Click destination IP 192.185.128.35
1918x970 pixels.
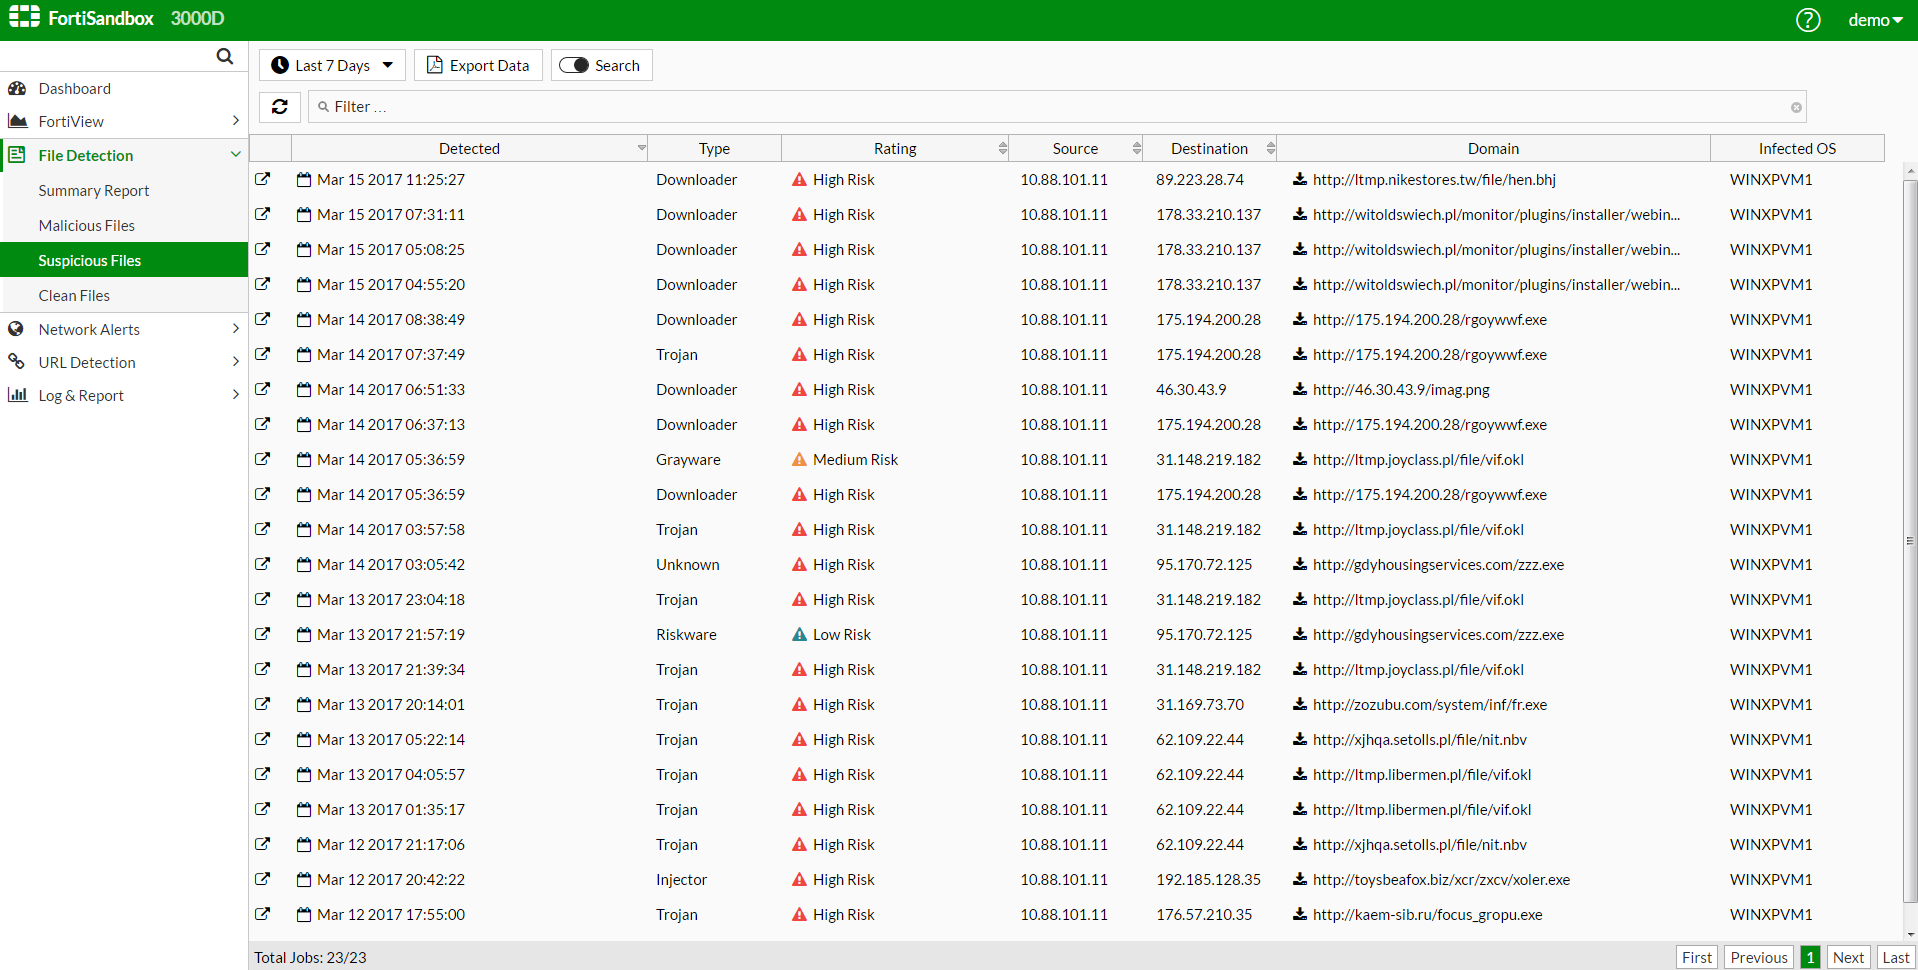[1208, 879]
